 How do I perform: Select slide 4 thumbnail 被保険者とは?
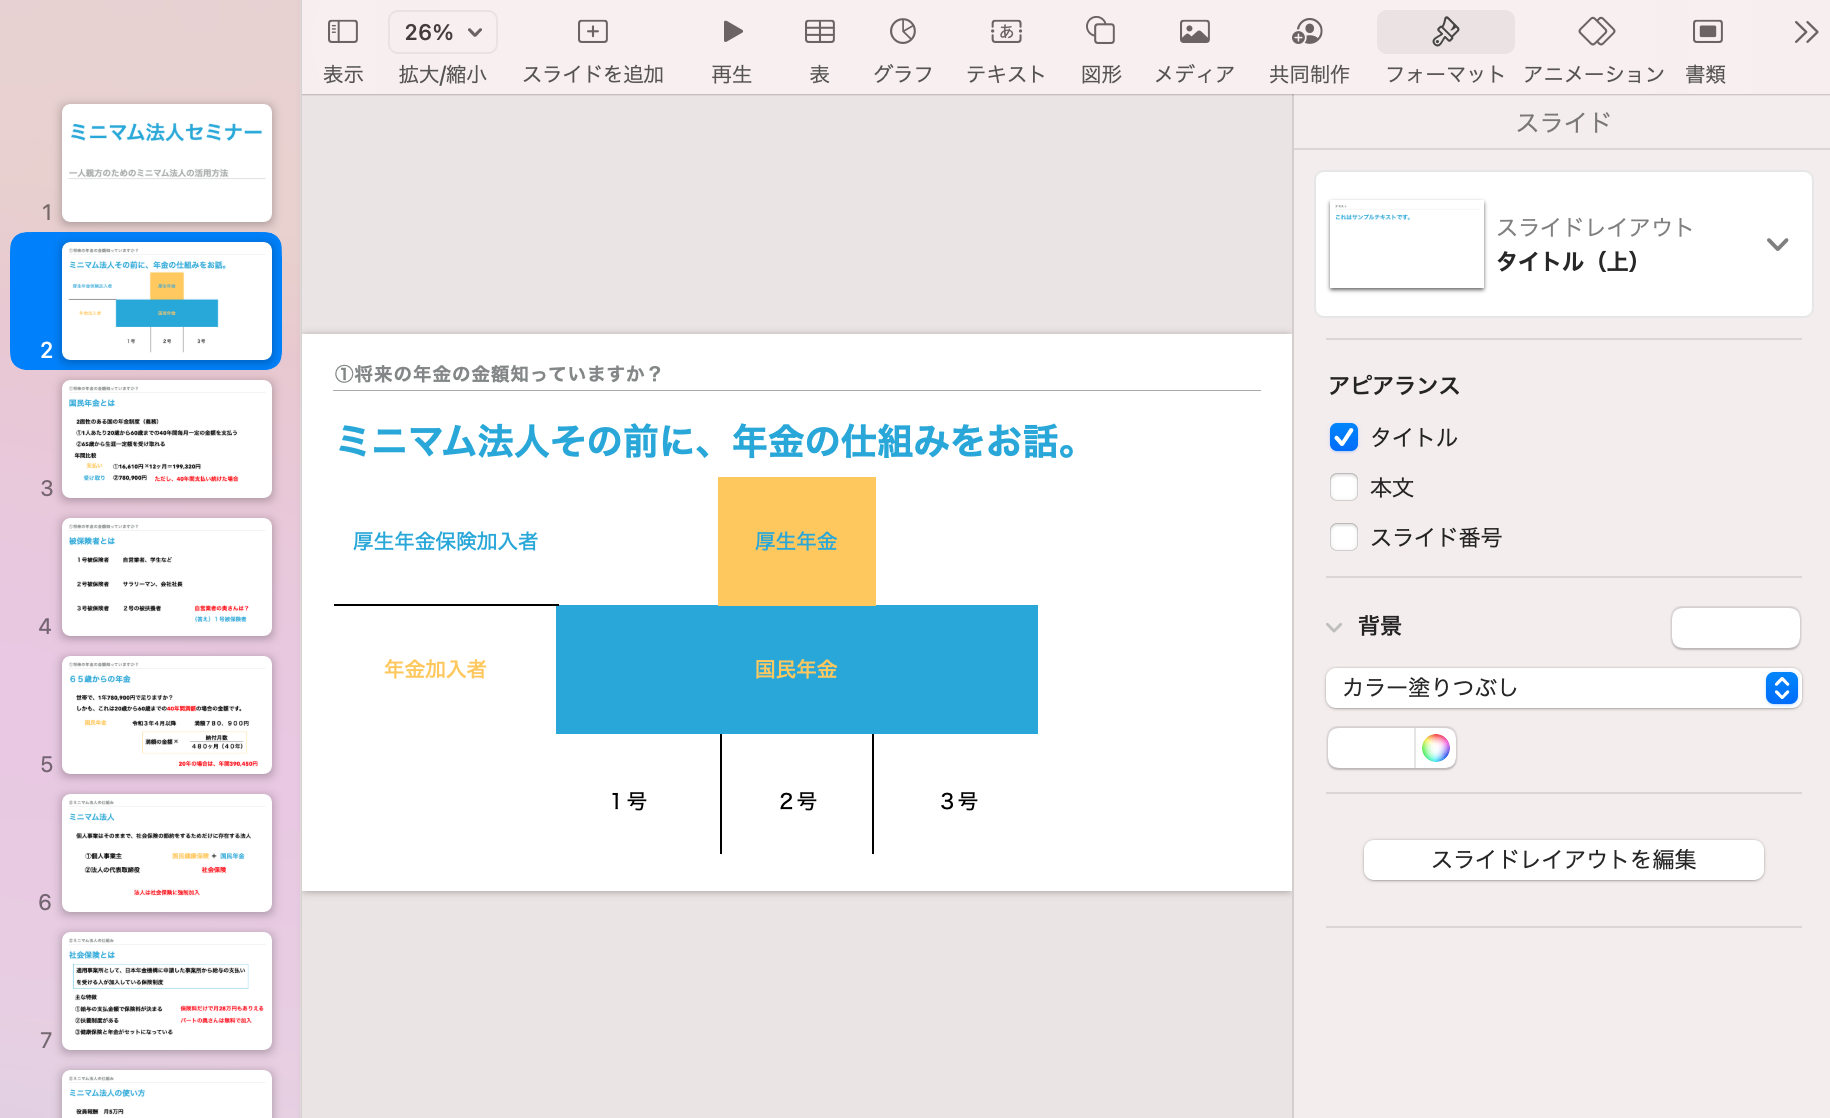167,577
